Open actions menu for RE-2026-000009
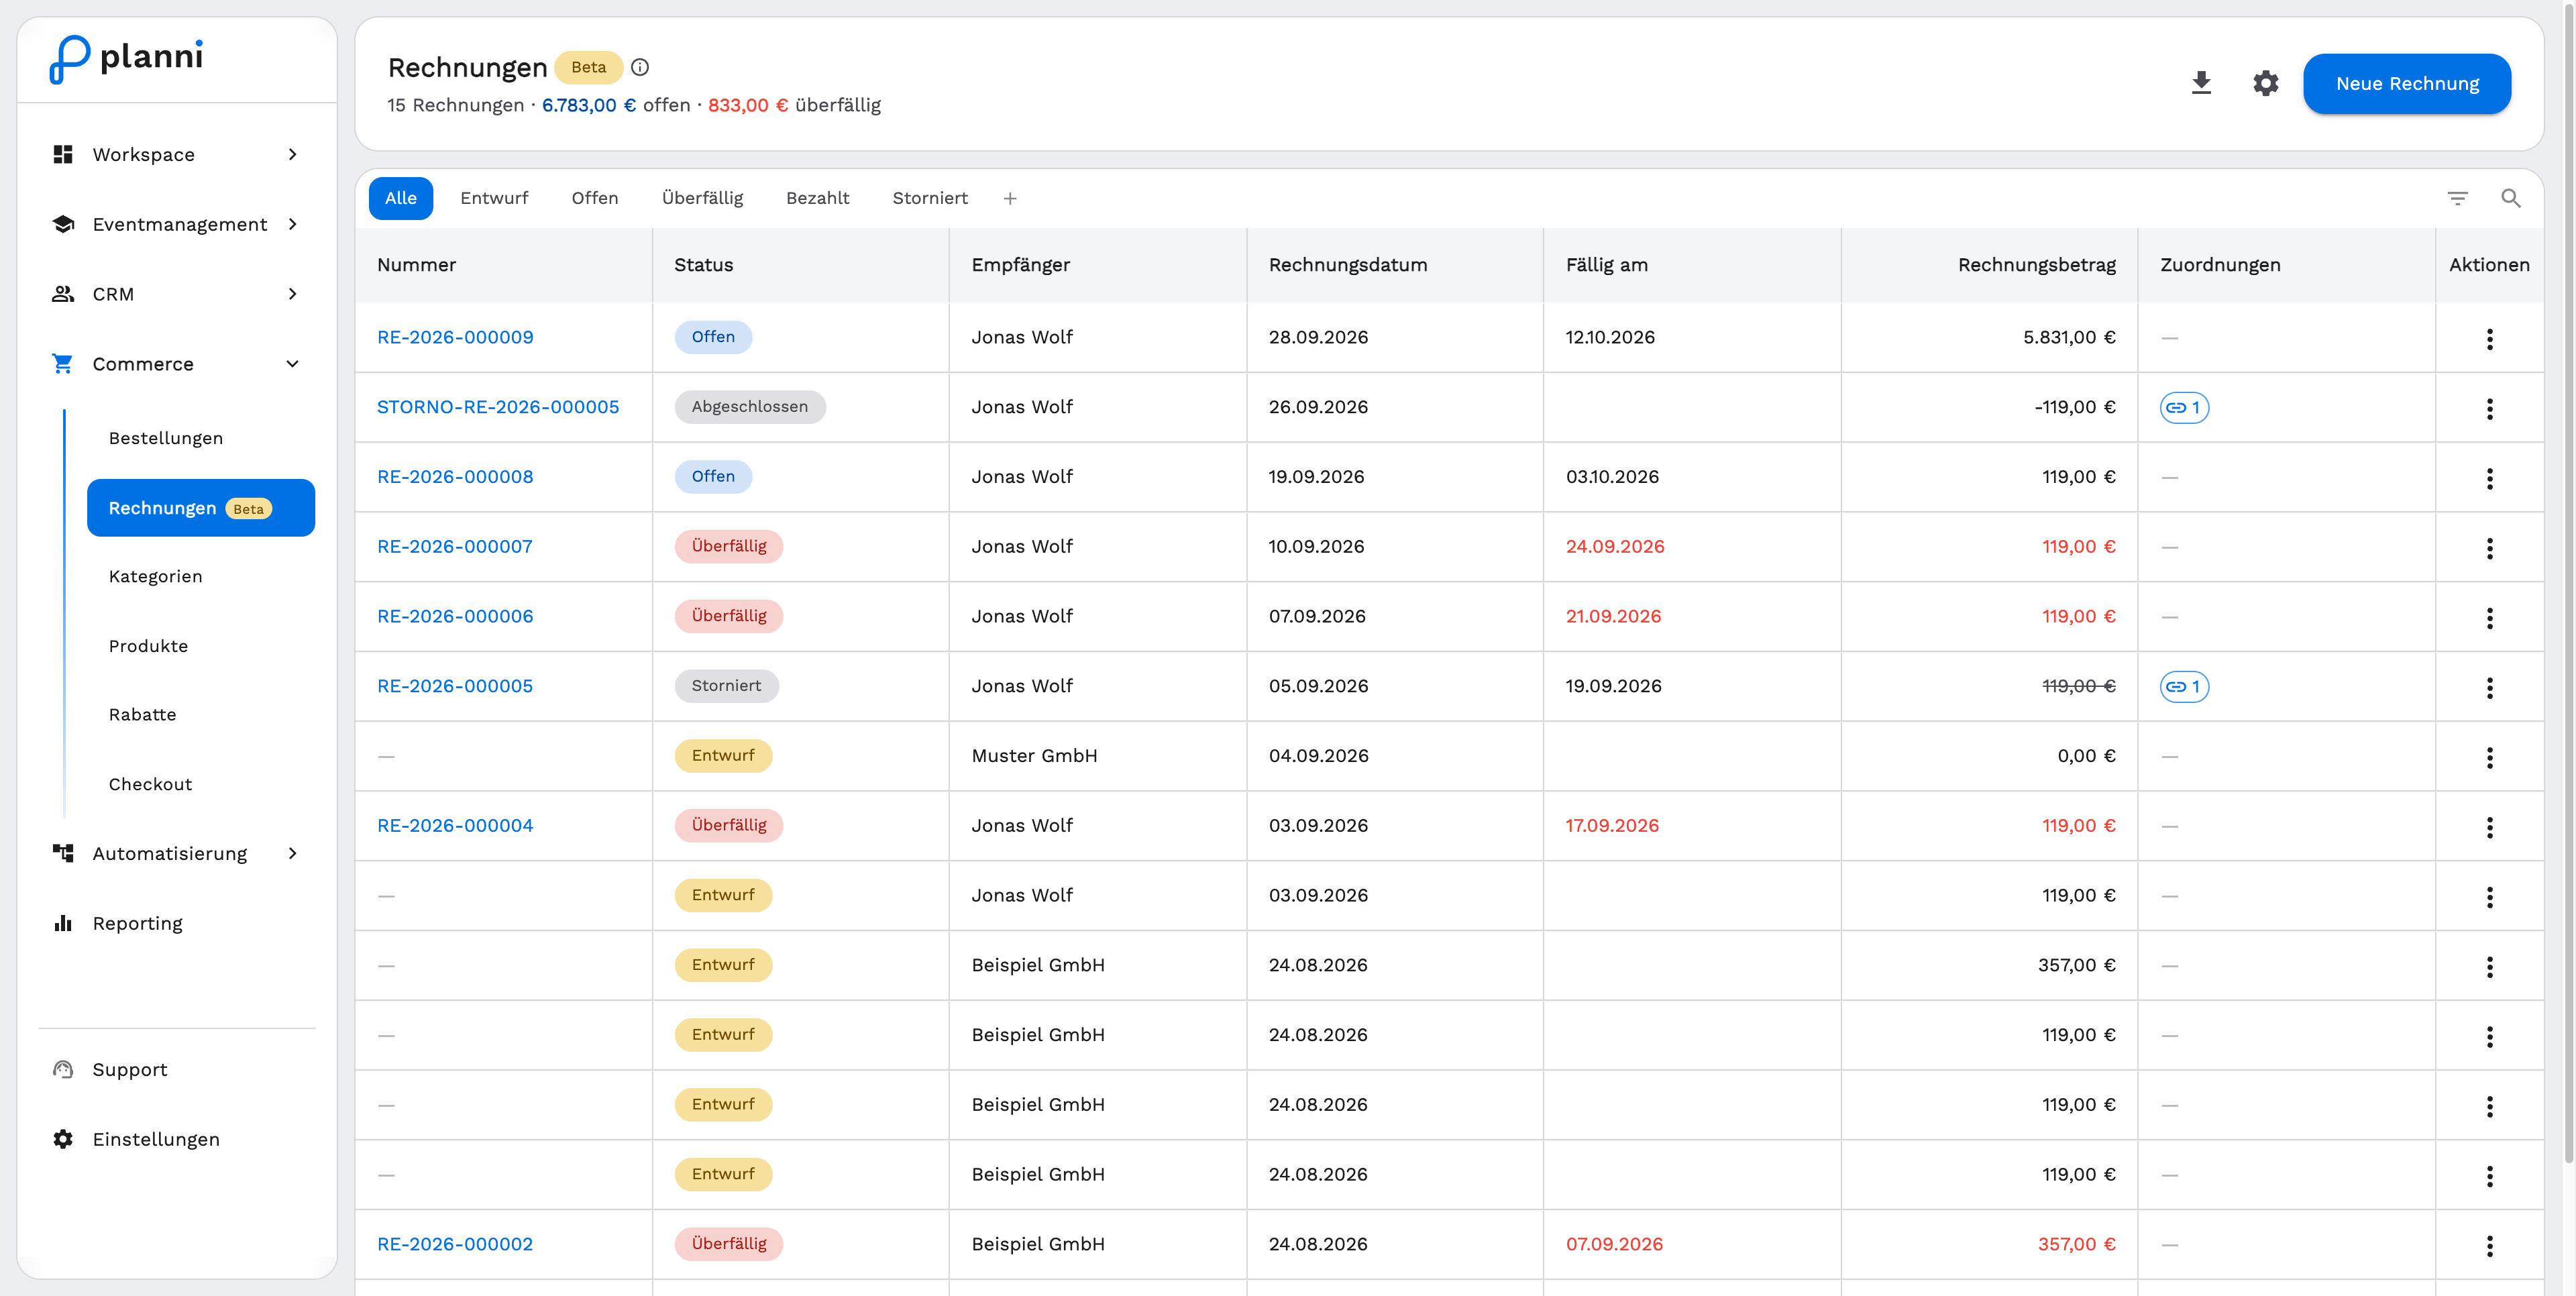2576x1296 pixels. [2489, 338]
